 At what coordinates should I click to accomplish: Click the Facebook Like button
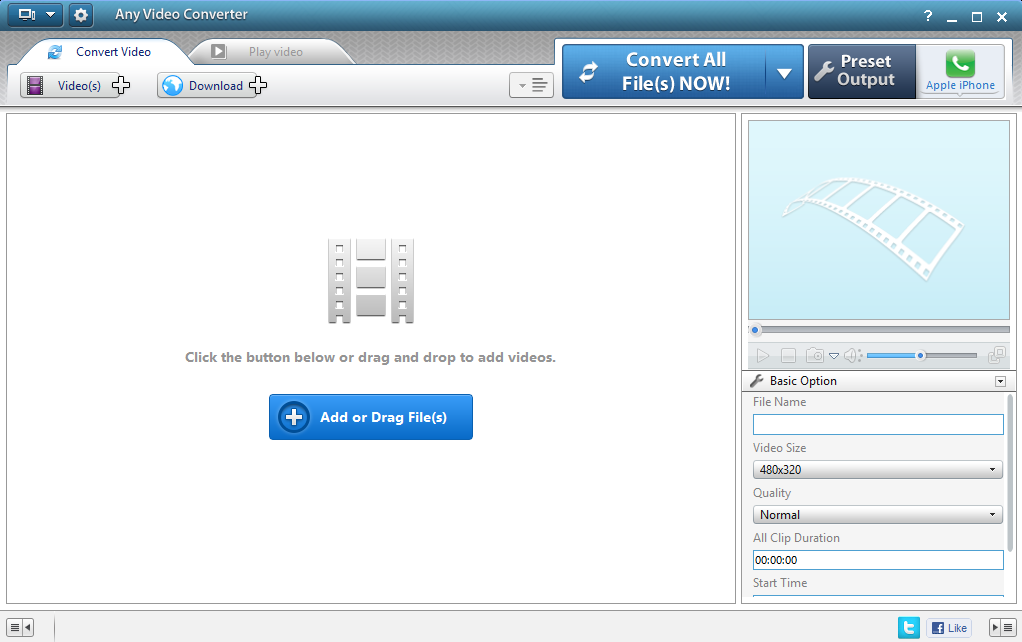click(x=949, y=628)
